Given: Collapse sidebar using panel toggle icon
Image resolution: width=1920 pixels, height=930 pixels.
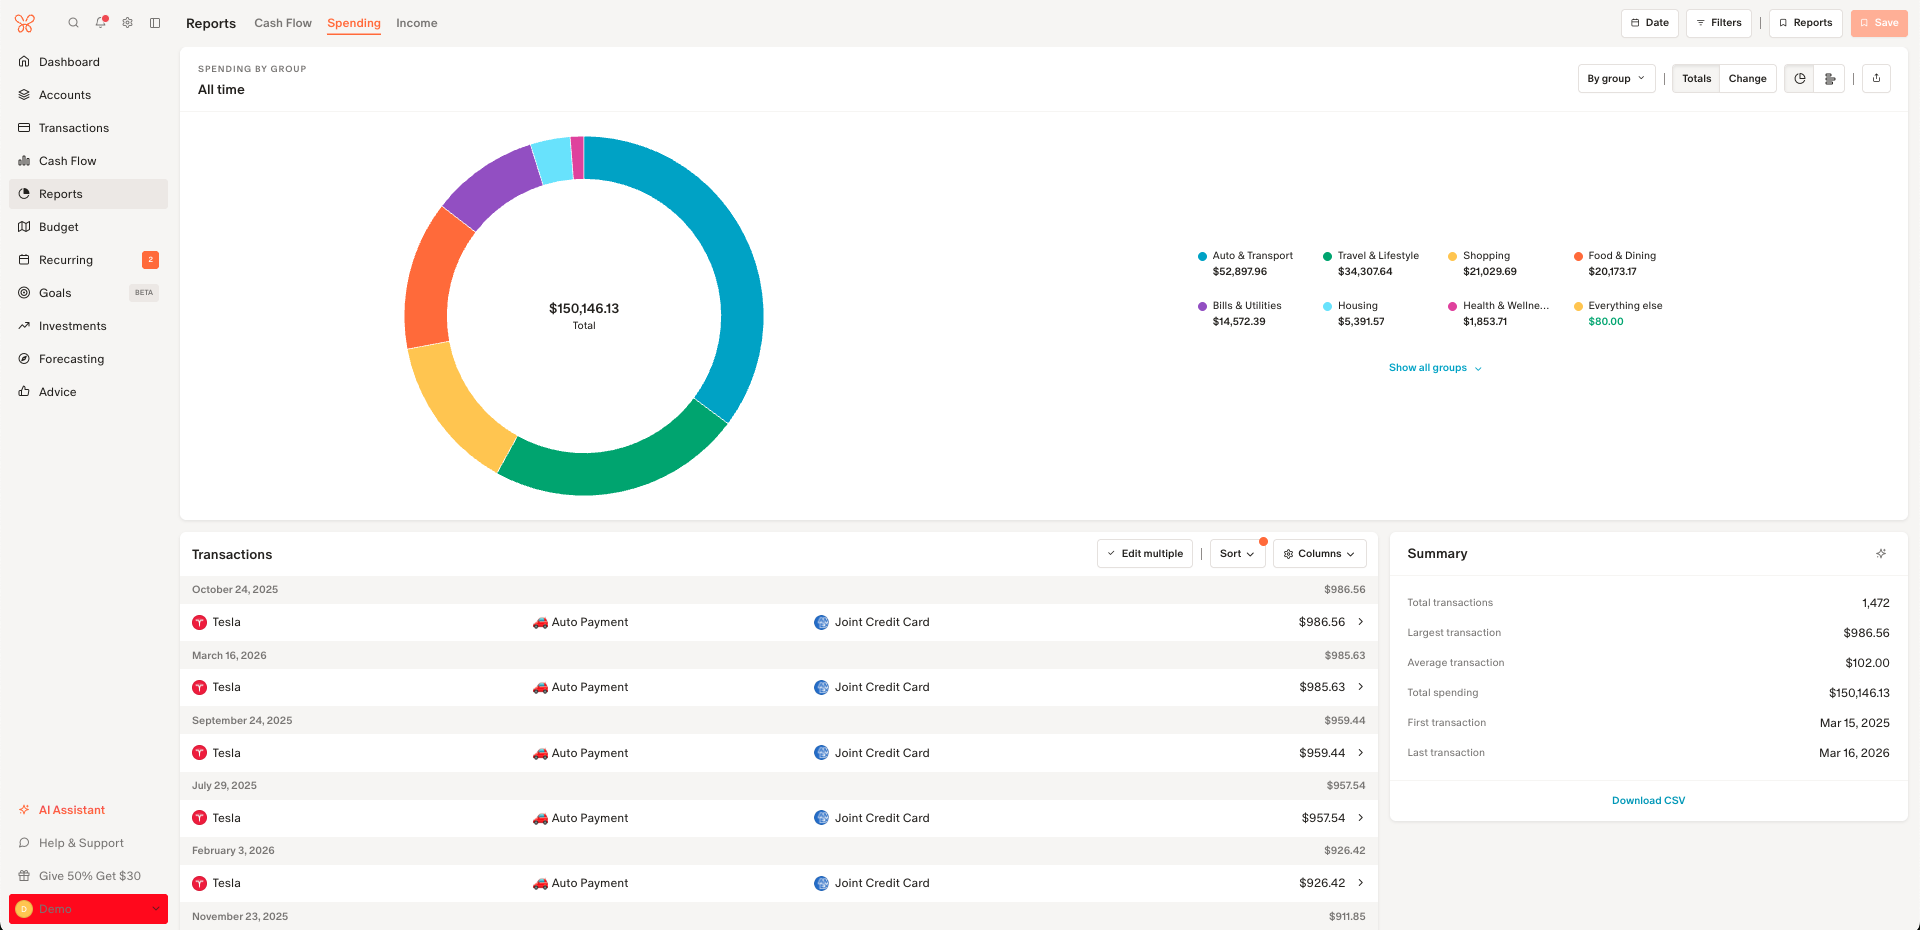Looking at the screenshot, I should (x=155, y=23).
